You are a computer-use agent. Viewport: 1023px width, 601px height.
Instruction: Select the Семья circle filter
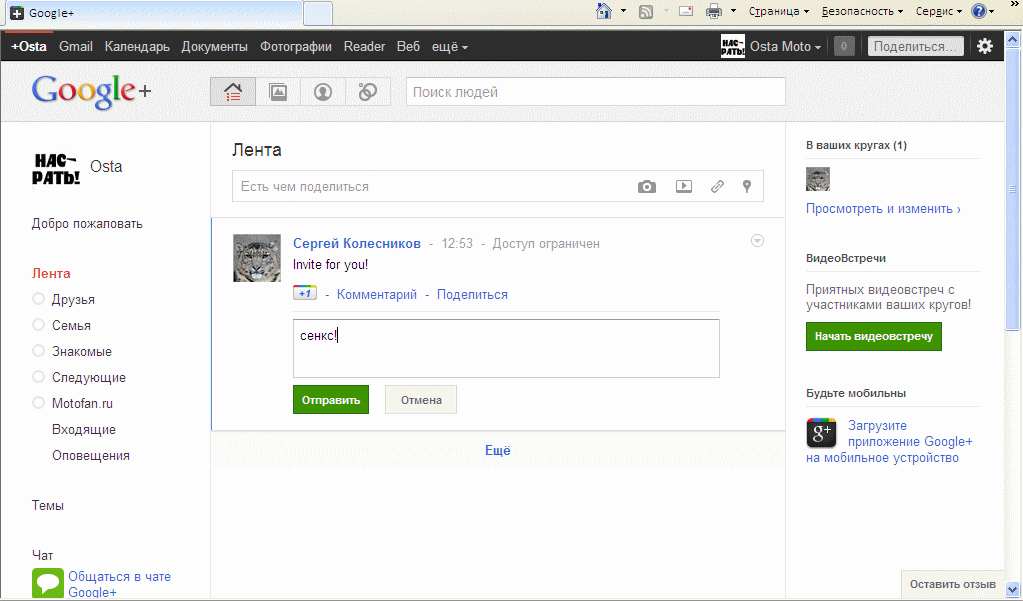click(x=38, y=325)
